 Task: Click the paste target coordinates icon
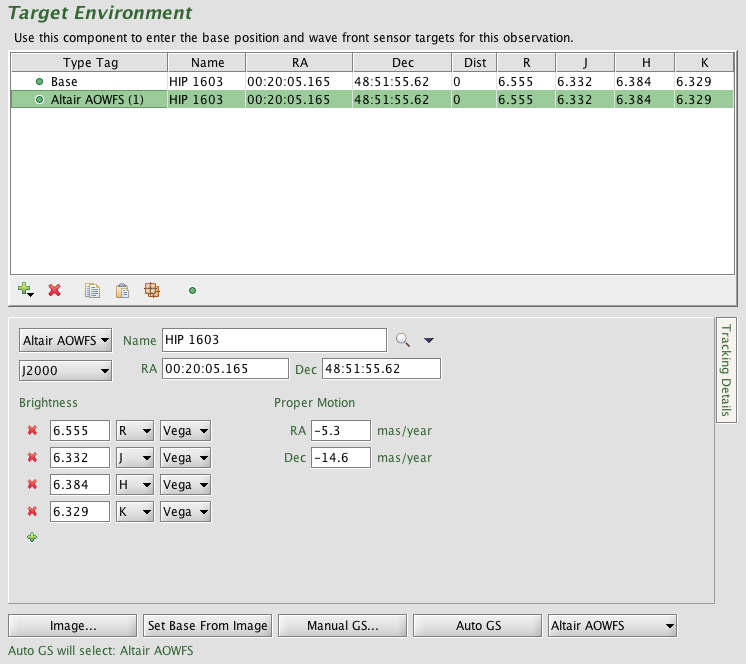point(122,290)
